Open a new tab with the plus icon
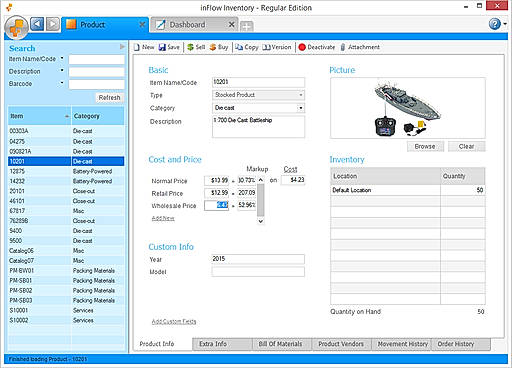The height and width of the screenshot is (368, 512). click(246, 26)
